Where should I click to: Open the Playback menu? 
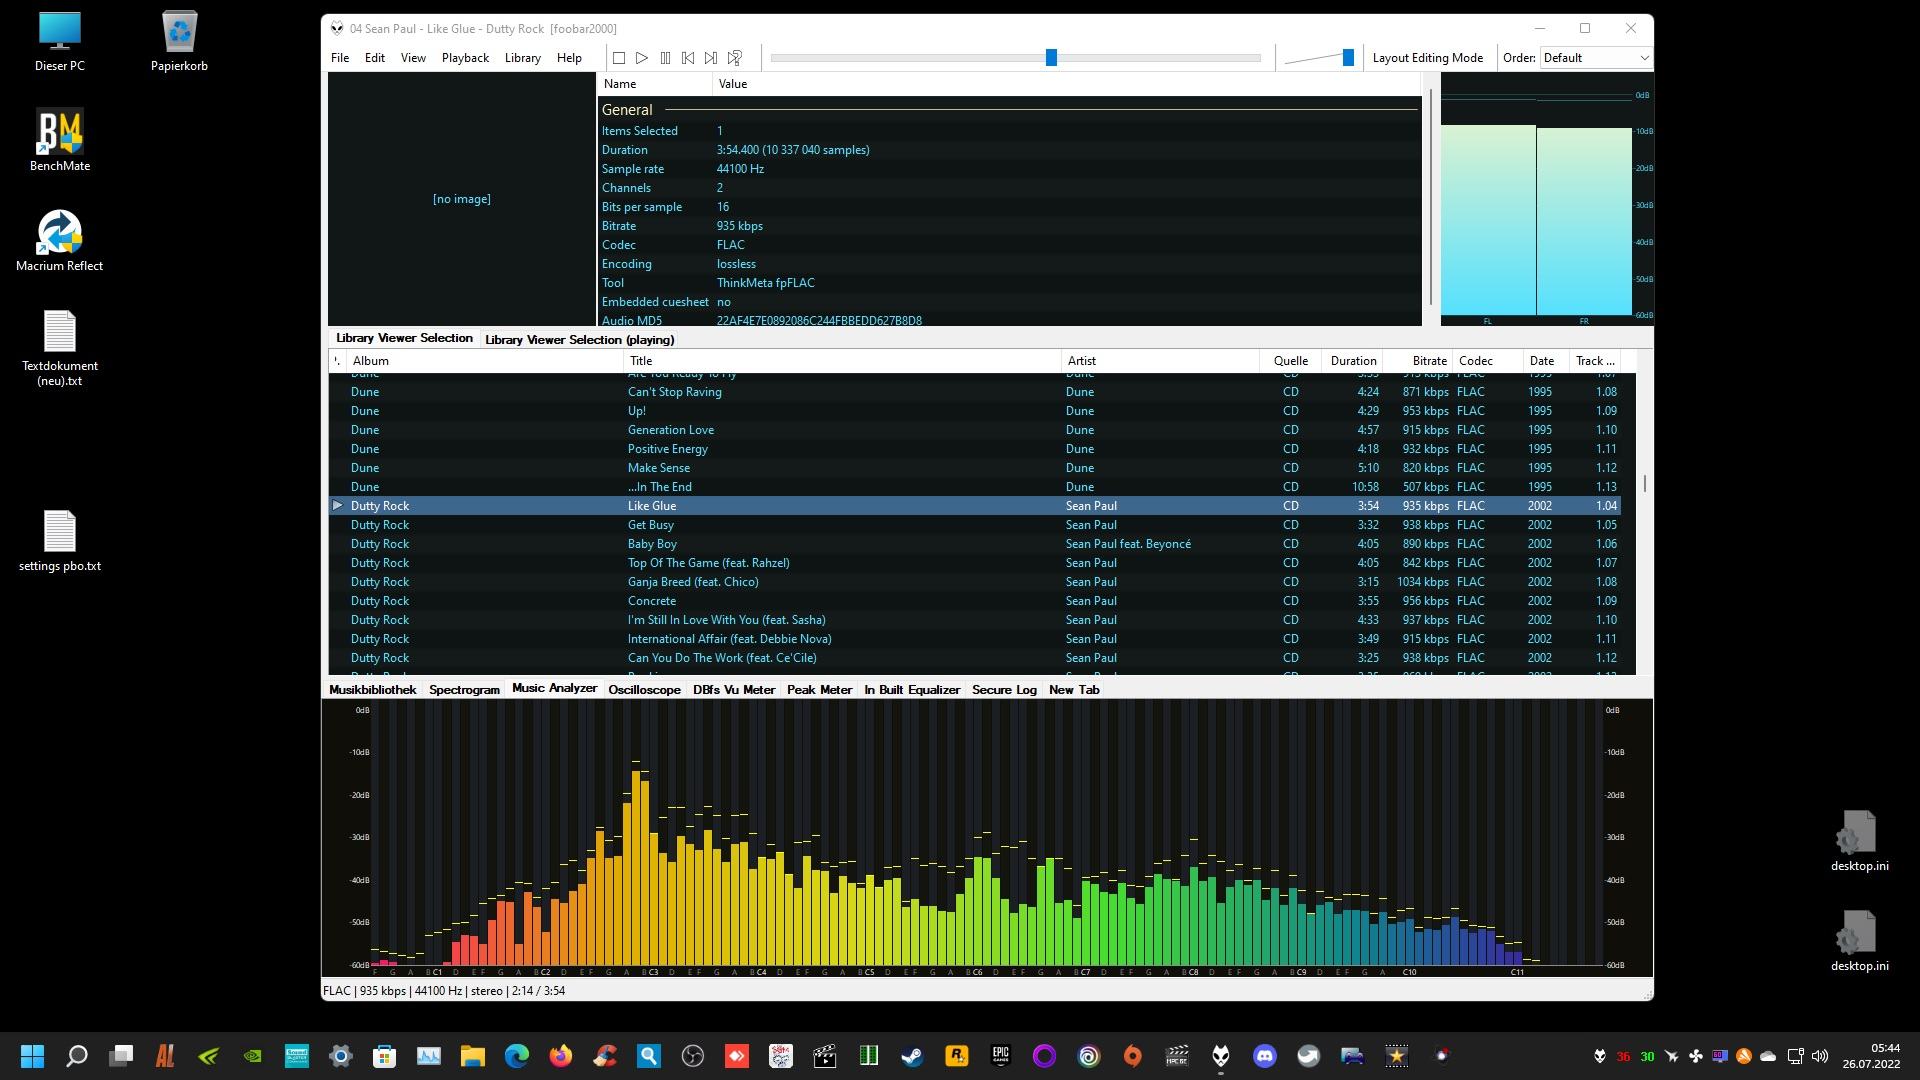[465, 58]
